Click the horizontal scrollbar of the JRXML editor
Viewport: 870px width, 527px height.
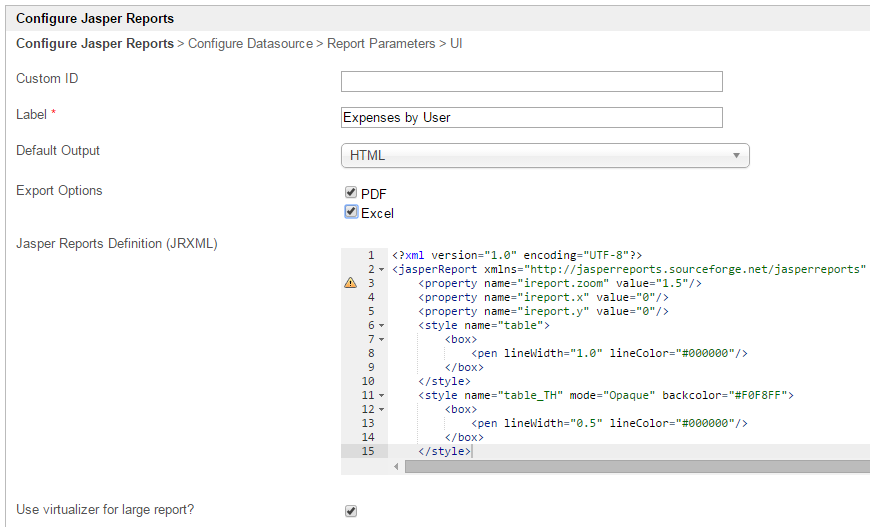[636, 466]
